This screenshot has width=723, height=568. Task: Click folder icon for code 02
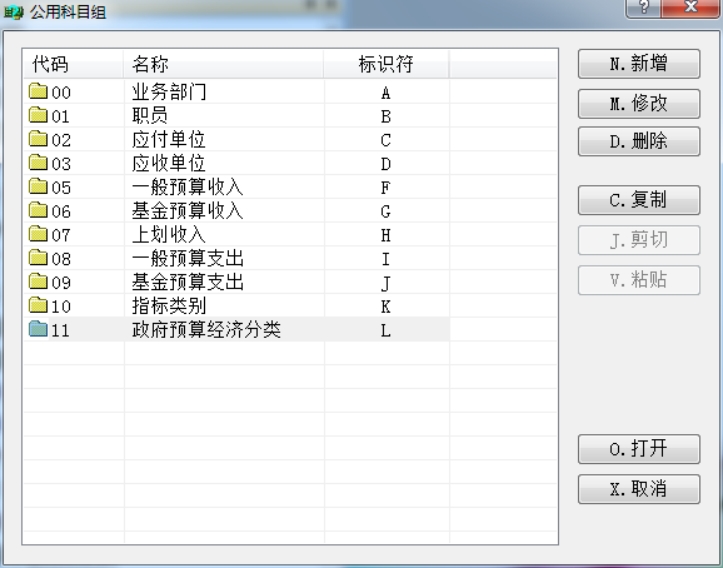coord(38,139)
